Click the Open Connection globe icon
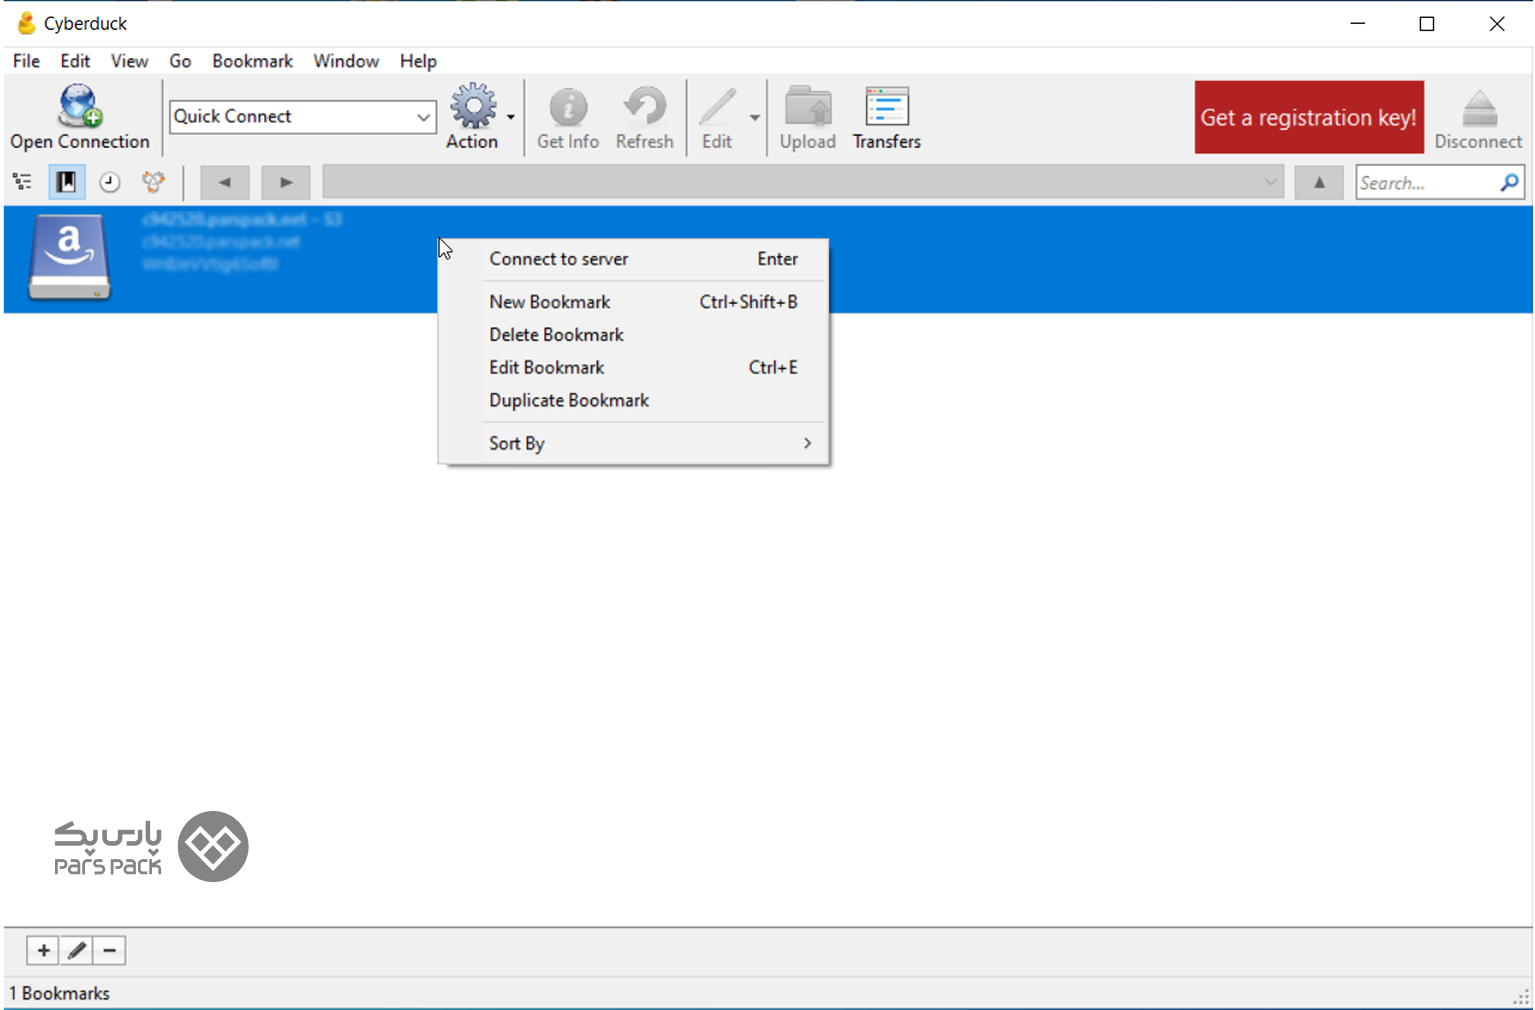 [x=79, y=107]
